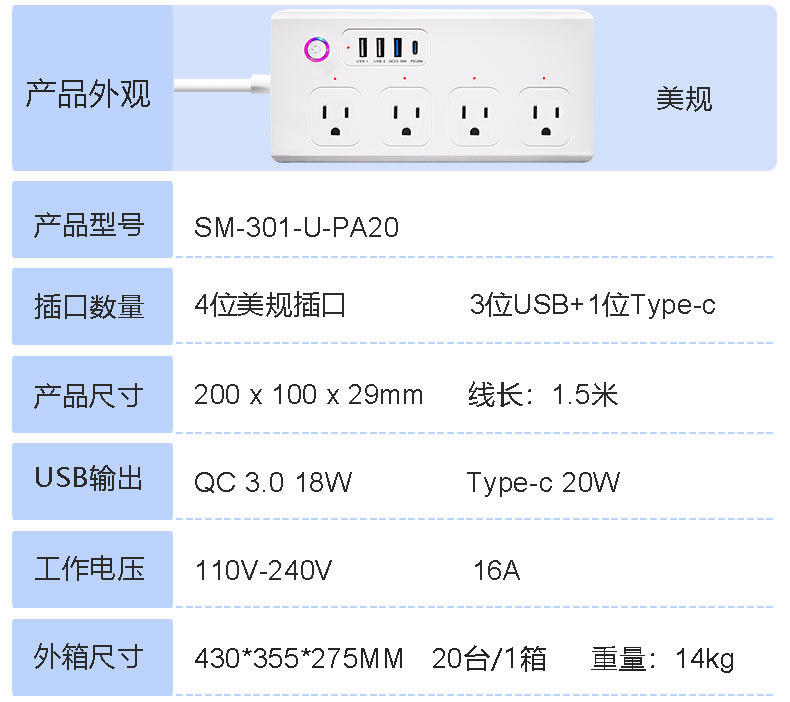The width and height of the screenshot is (790, 702).
Task: Click the blue QC3.0 USB port
Action: (x=396, y=46)
